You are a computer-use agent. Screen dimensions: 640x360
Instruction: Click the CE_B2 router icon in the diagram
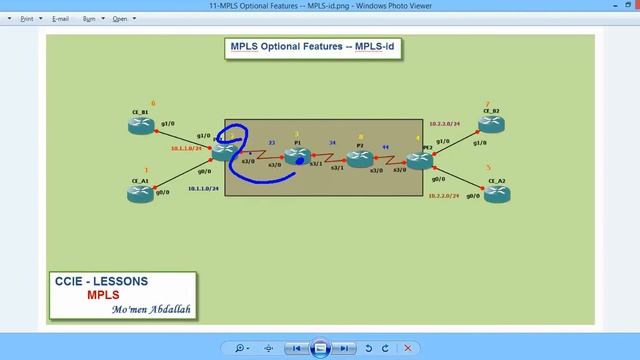491,124
